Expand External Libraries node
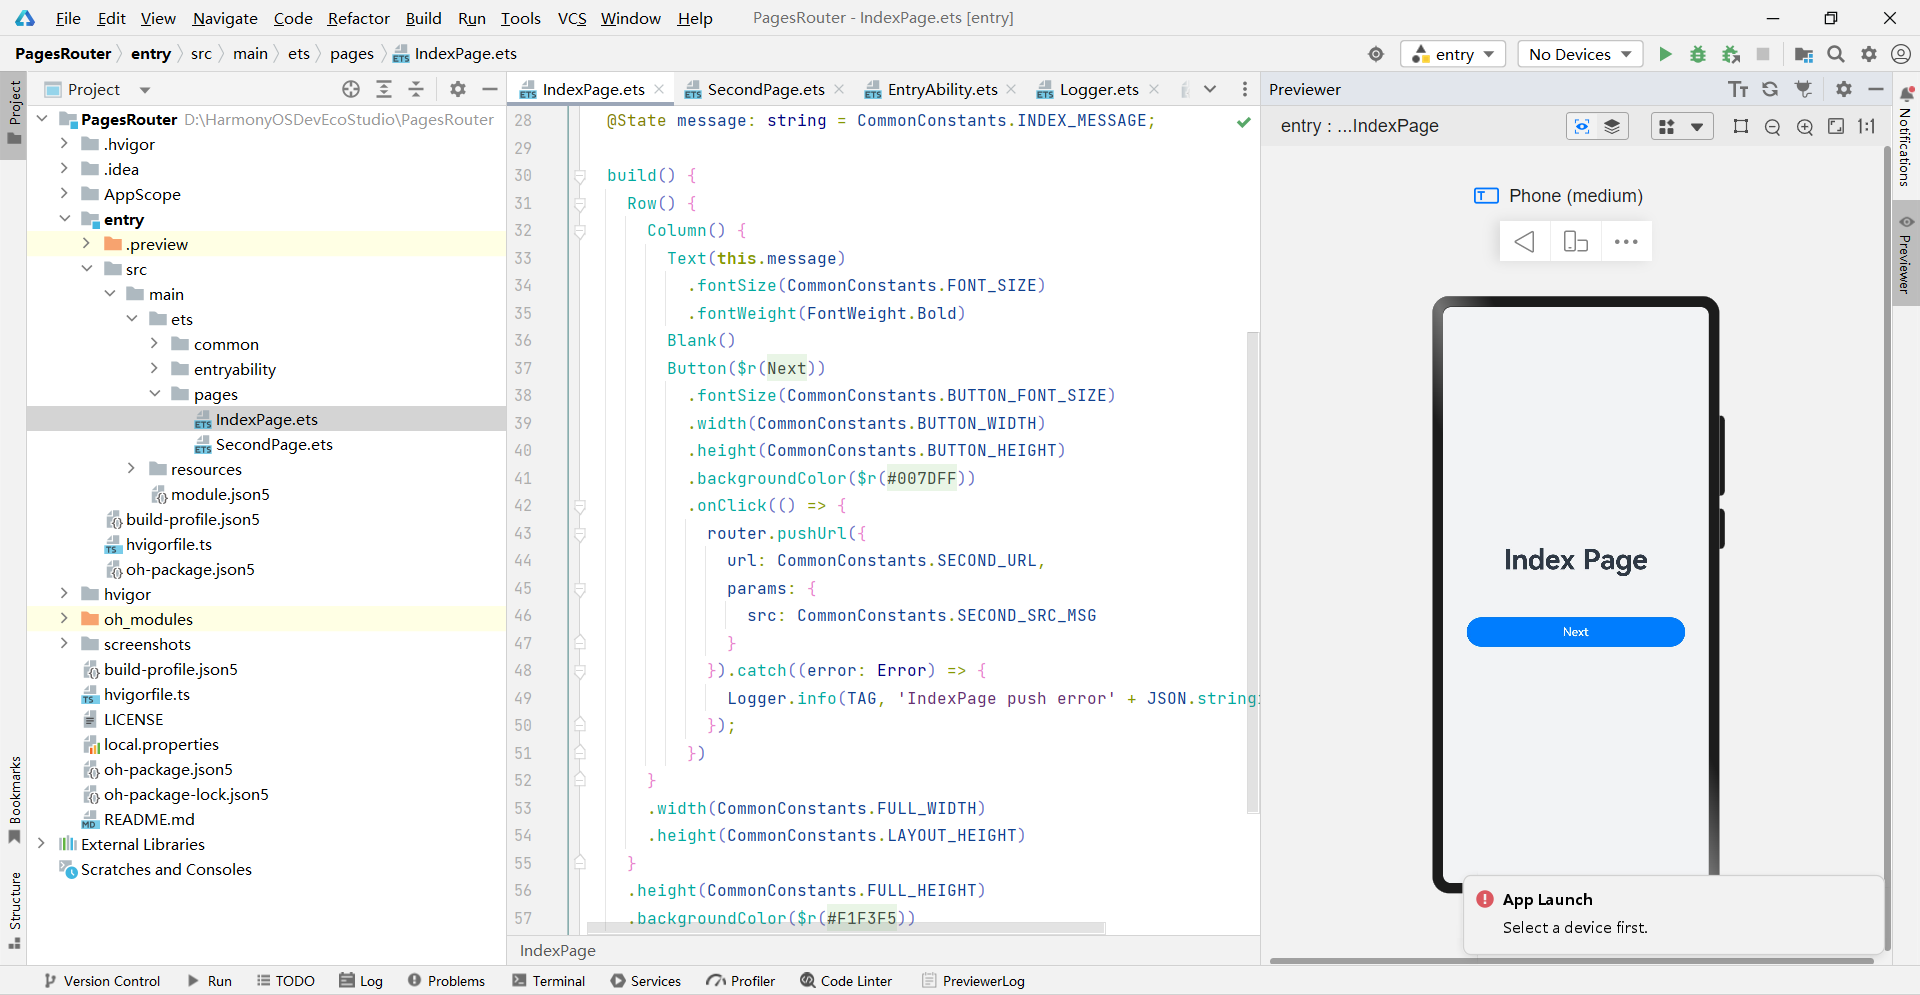The height and width of the screenshot is (995, 1920). (x=41, y=844)
